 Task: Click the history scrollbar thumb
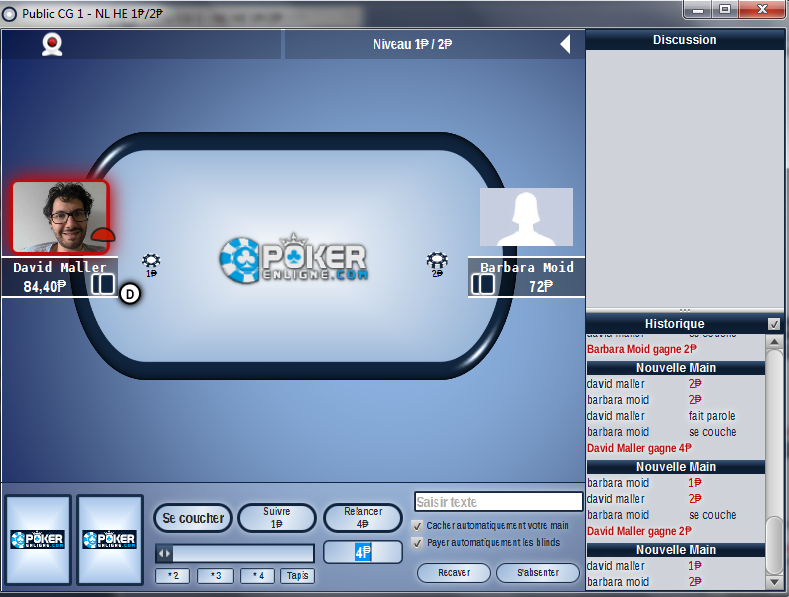point(774,545)
